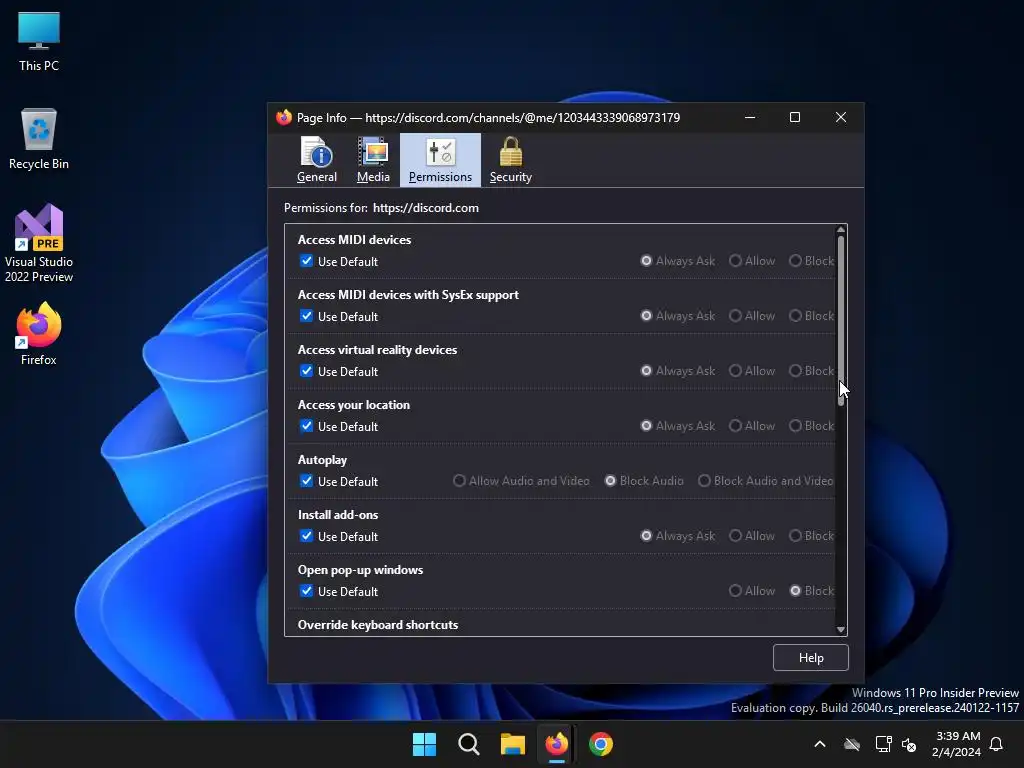Select the Recycle Bin desktop icon
The width and height of the screenshot is (1024, 768).
tap(39, 139)
